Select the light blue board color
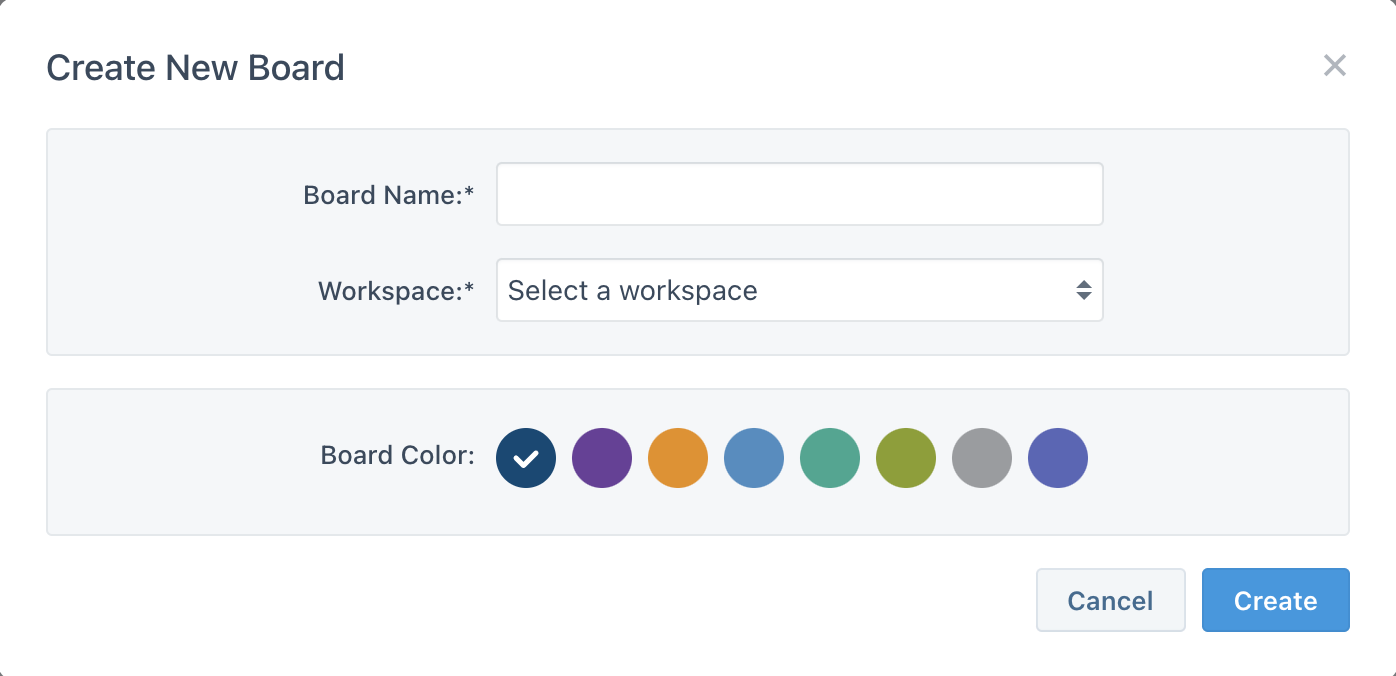 pyautogui.click(x=754, y=458)
